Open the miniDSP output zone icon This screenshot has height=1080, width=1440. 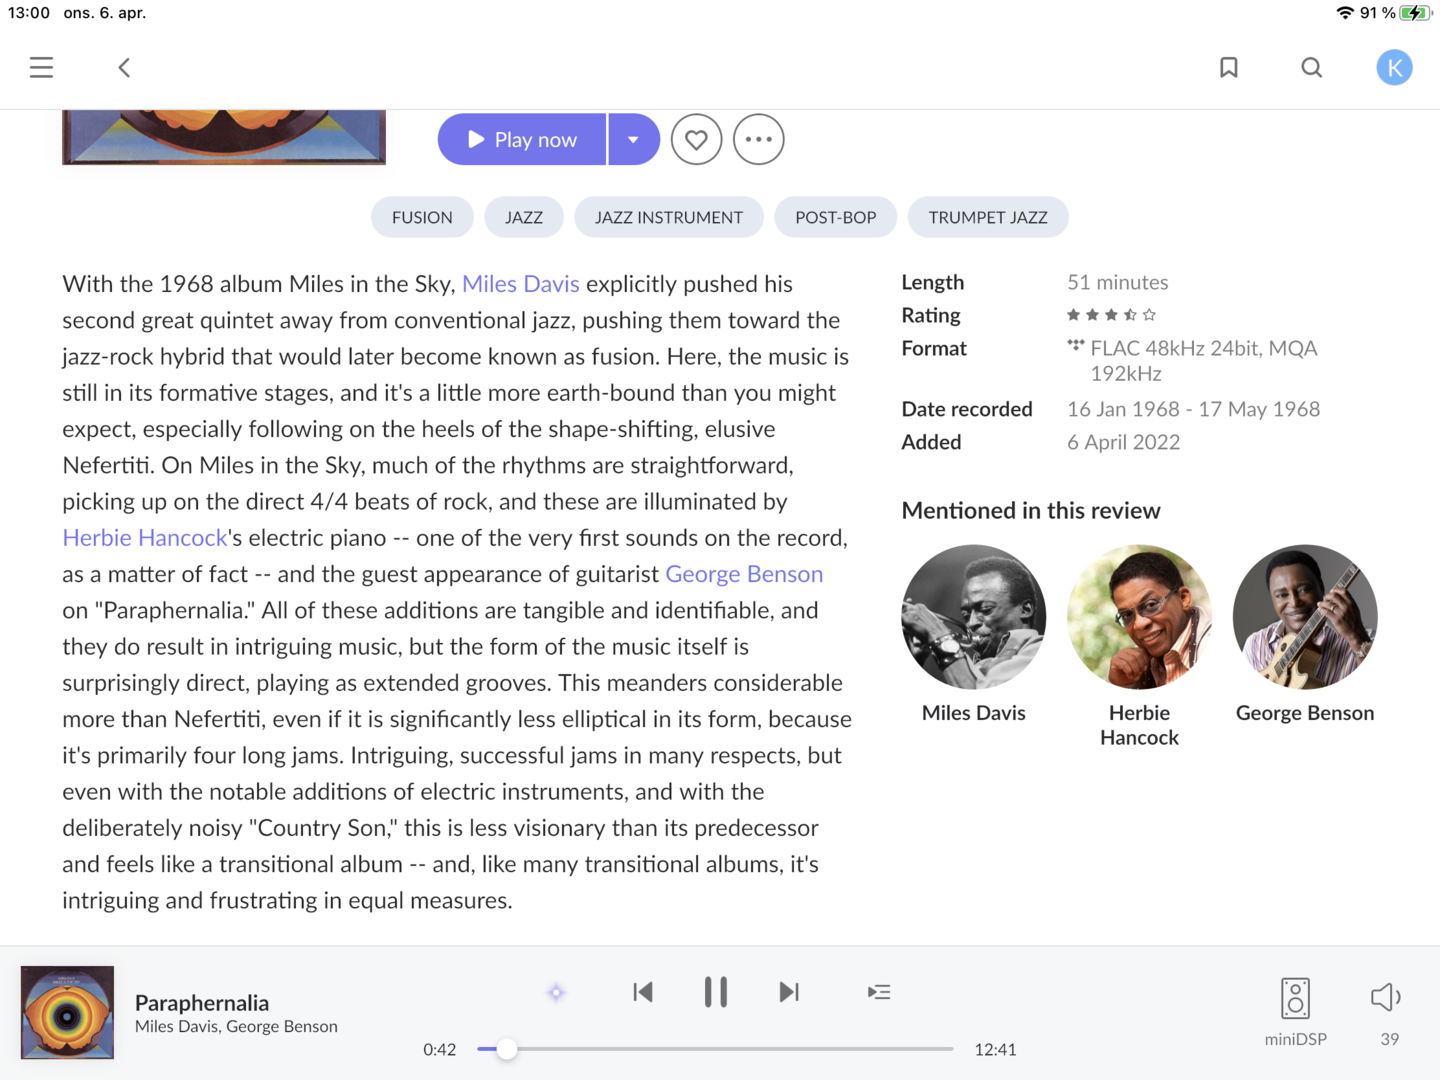click(x=1295, y=998)
